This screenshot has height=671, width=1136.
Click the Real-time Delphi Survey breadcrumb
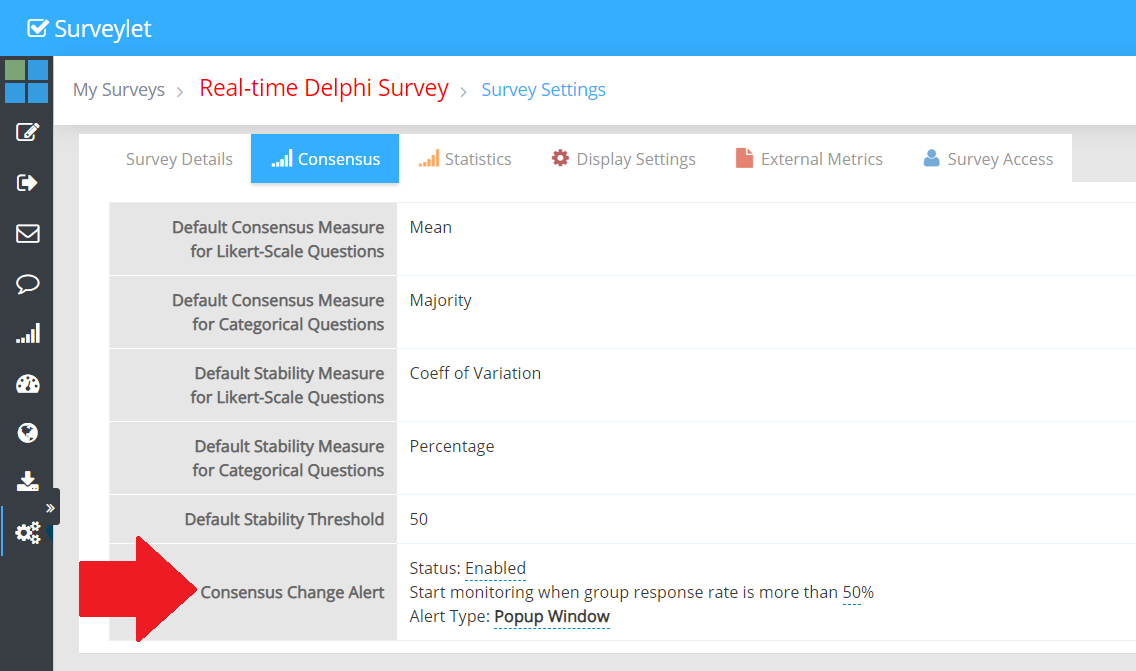[324, 88]
